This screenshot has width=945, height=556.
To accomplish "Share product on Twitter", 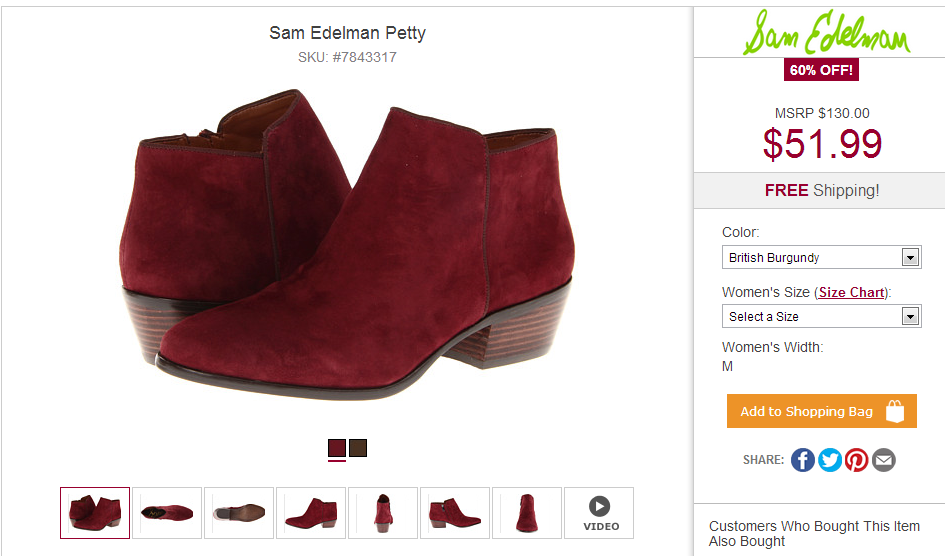I will [x=830, y=460].
